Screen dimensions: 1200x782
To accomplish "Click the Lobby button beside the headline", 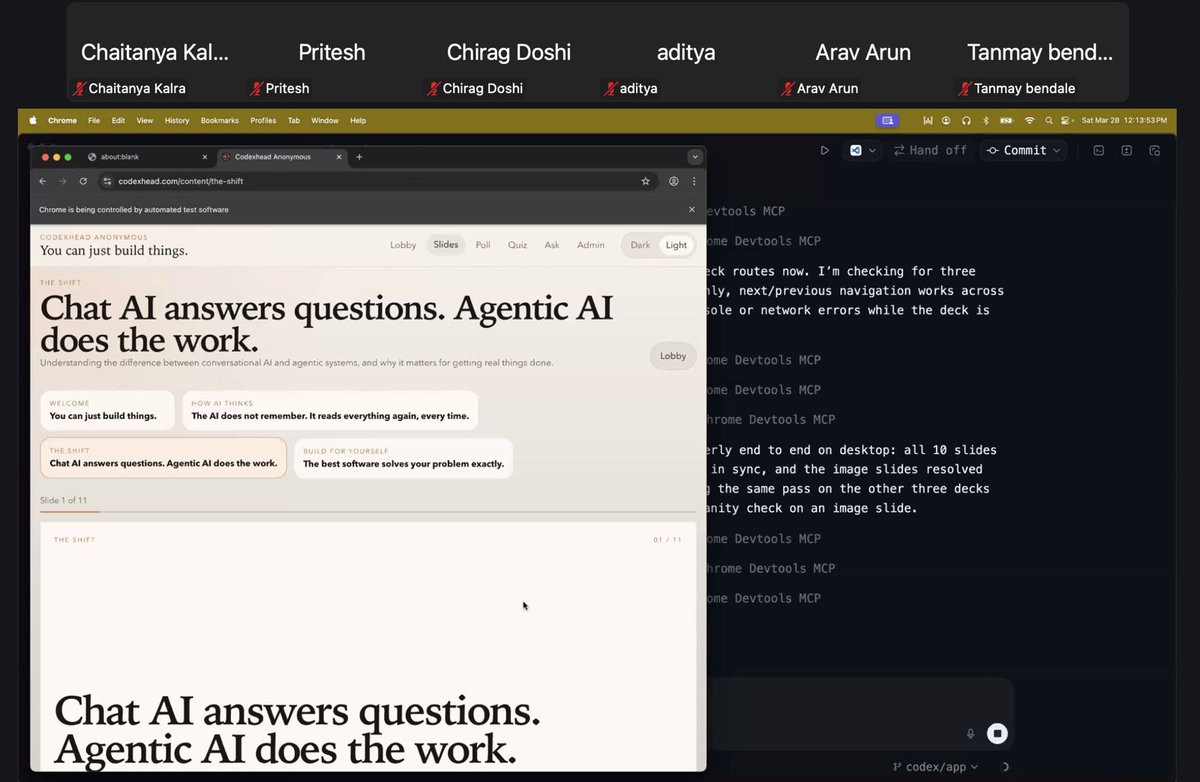I will tap(673, 356).
